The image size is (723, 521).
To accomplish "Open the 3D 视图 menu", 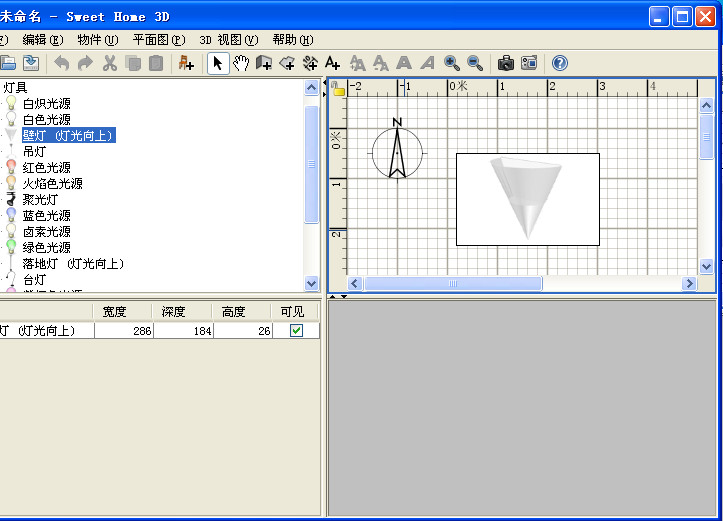I will [x=228, y=40].
